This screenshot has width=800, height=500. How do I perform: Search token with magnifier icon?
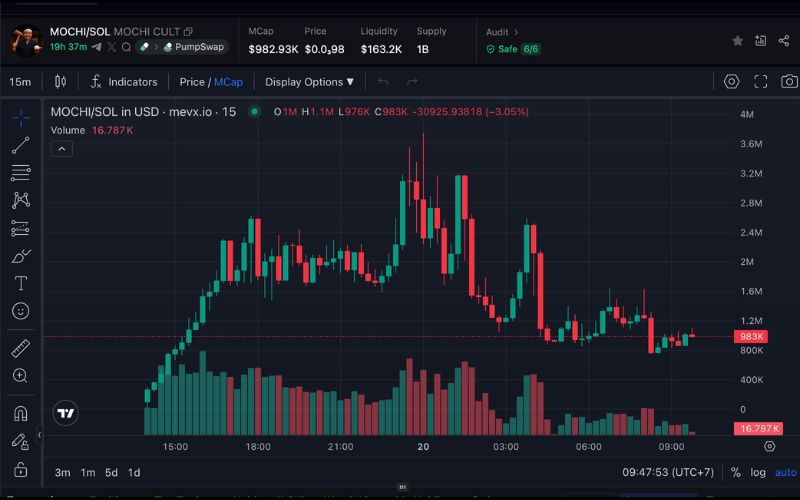(x=127, y=47)
